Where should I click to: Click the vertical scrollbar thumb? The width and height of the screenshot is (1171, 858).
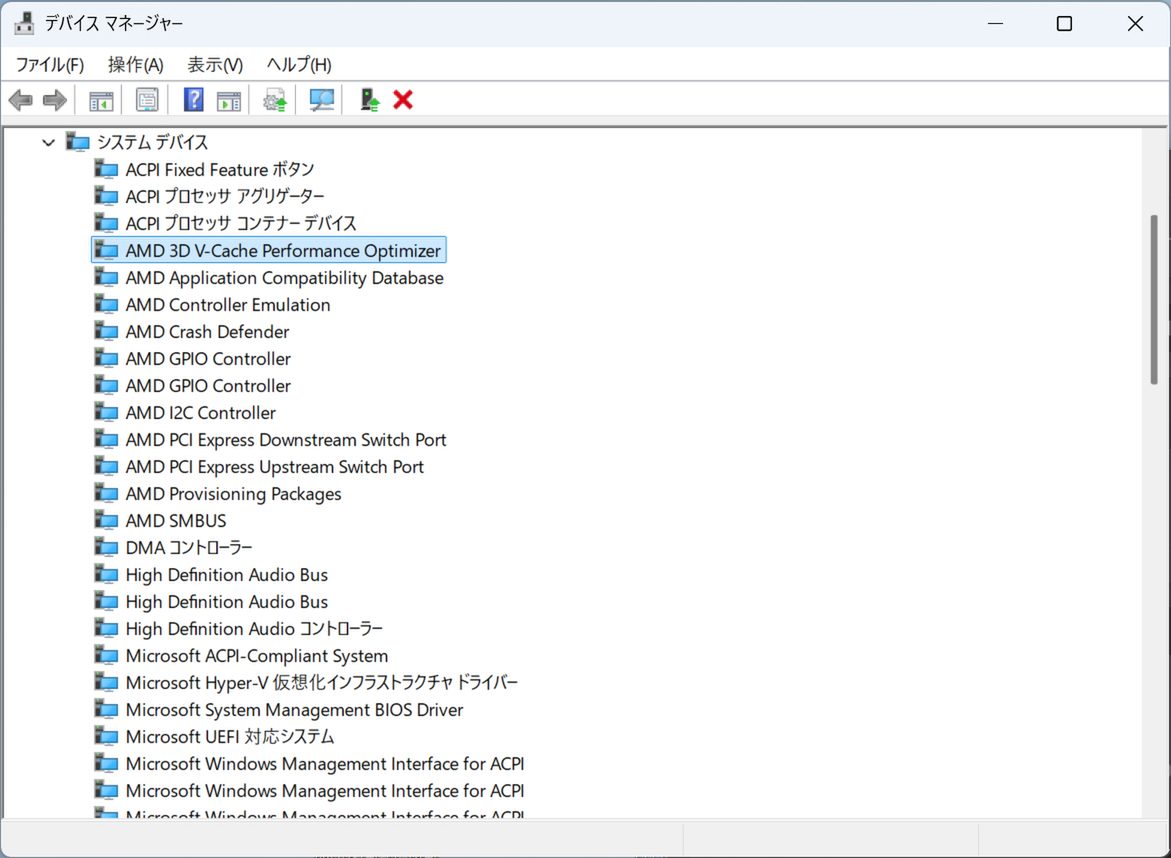1154,300
